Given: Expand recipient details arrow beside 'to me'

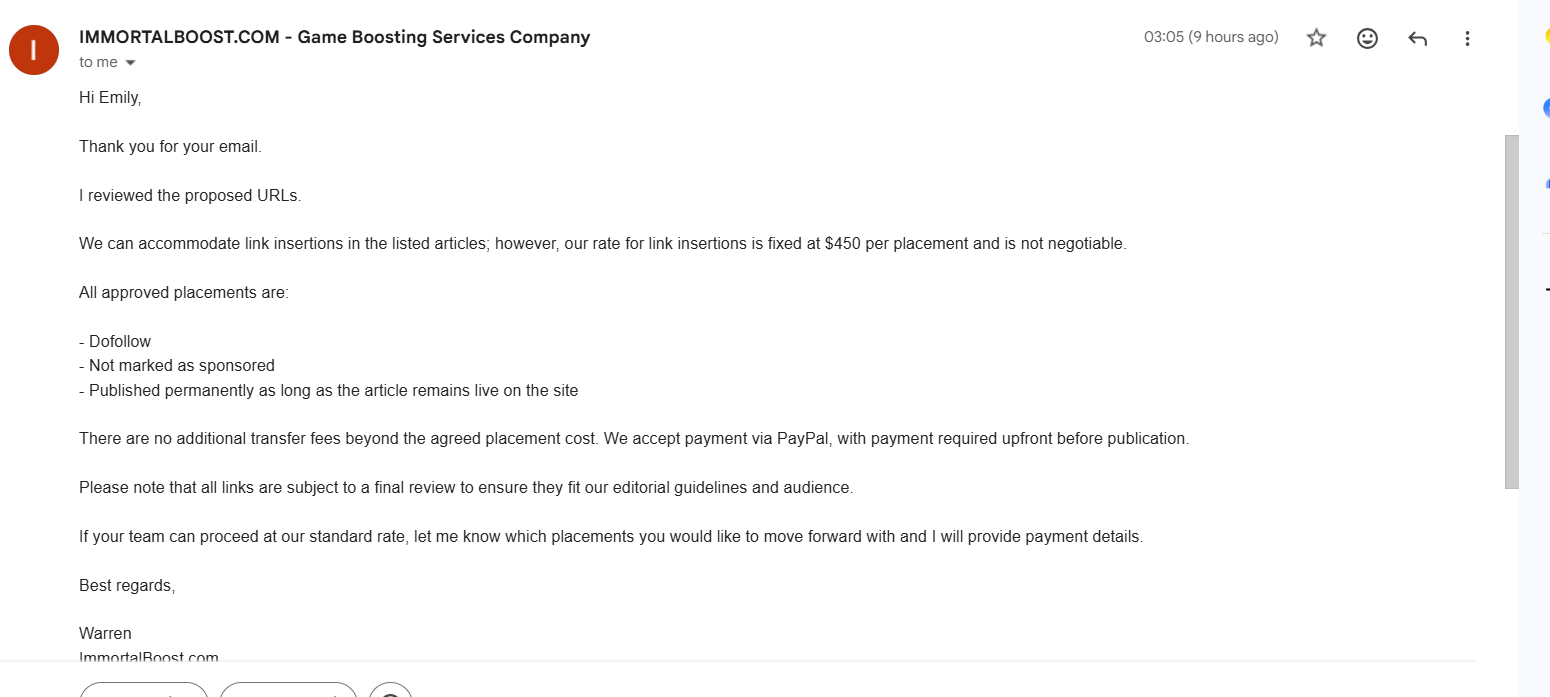Looking at the screenshot, I should coord(130,63).
